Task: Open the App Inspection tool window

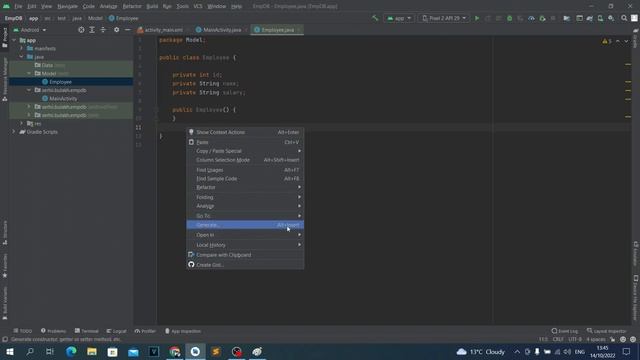Action: [x=183, y=331]
